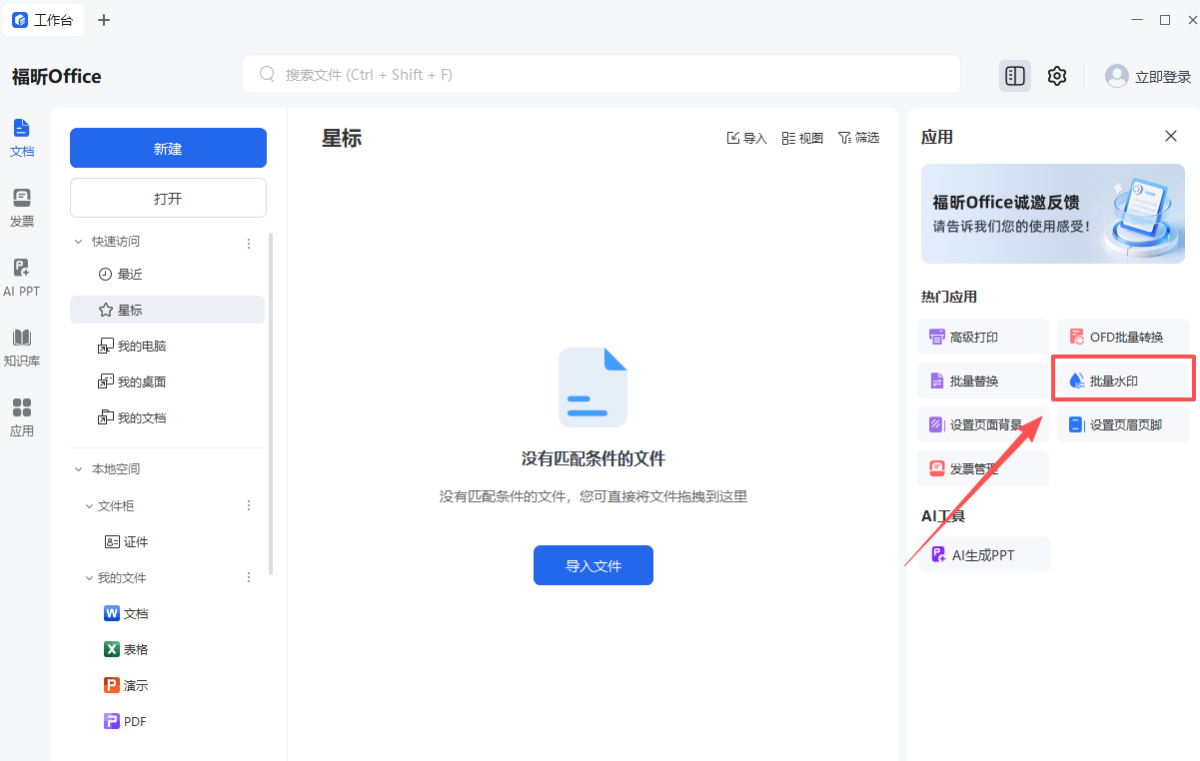The width and height of the screenshot is (1200, 761).
Task: Open settings gear icon
Action: (x=1057, y=76)
